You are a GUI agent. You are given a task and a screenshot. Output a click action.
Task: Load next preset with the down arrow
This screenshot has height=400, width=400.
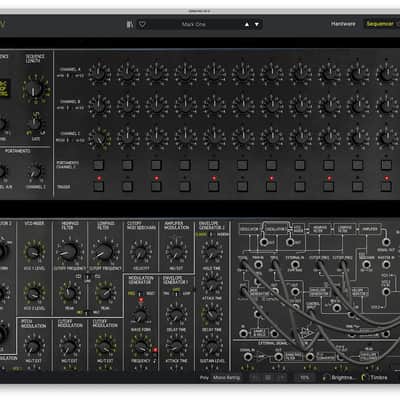click(257, 24)
